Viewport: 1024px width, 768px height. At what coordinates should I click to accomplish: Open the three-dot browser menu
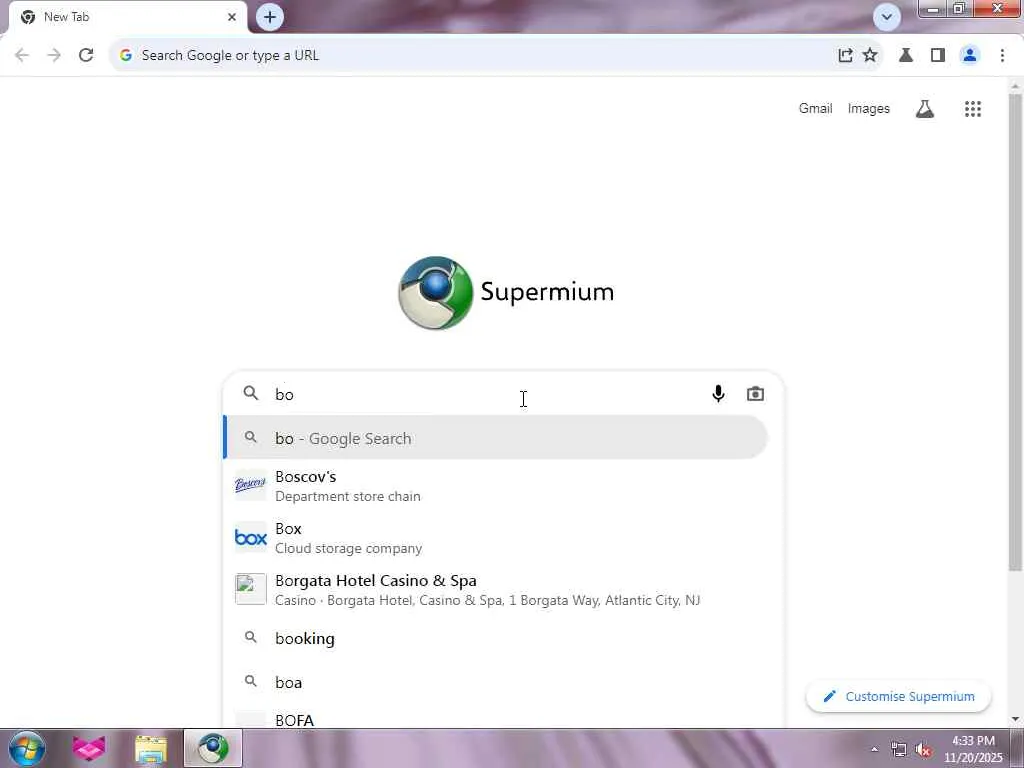[x=1002, y=56]
